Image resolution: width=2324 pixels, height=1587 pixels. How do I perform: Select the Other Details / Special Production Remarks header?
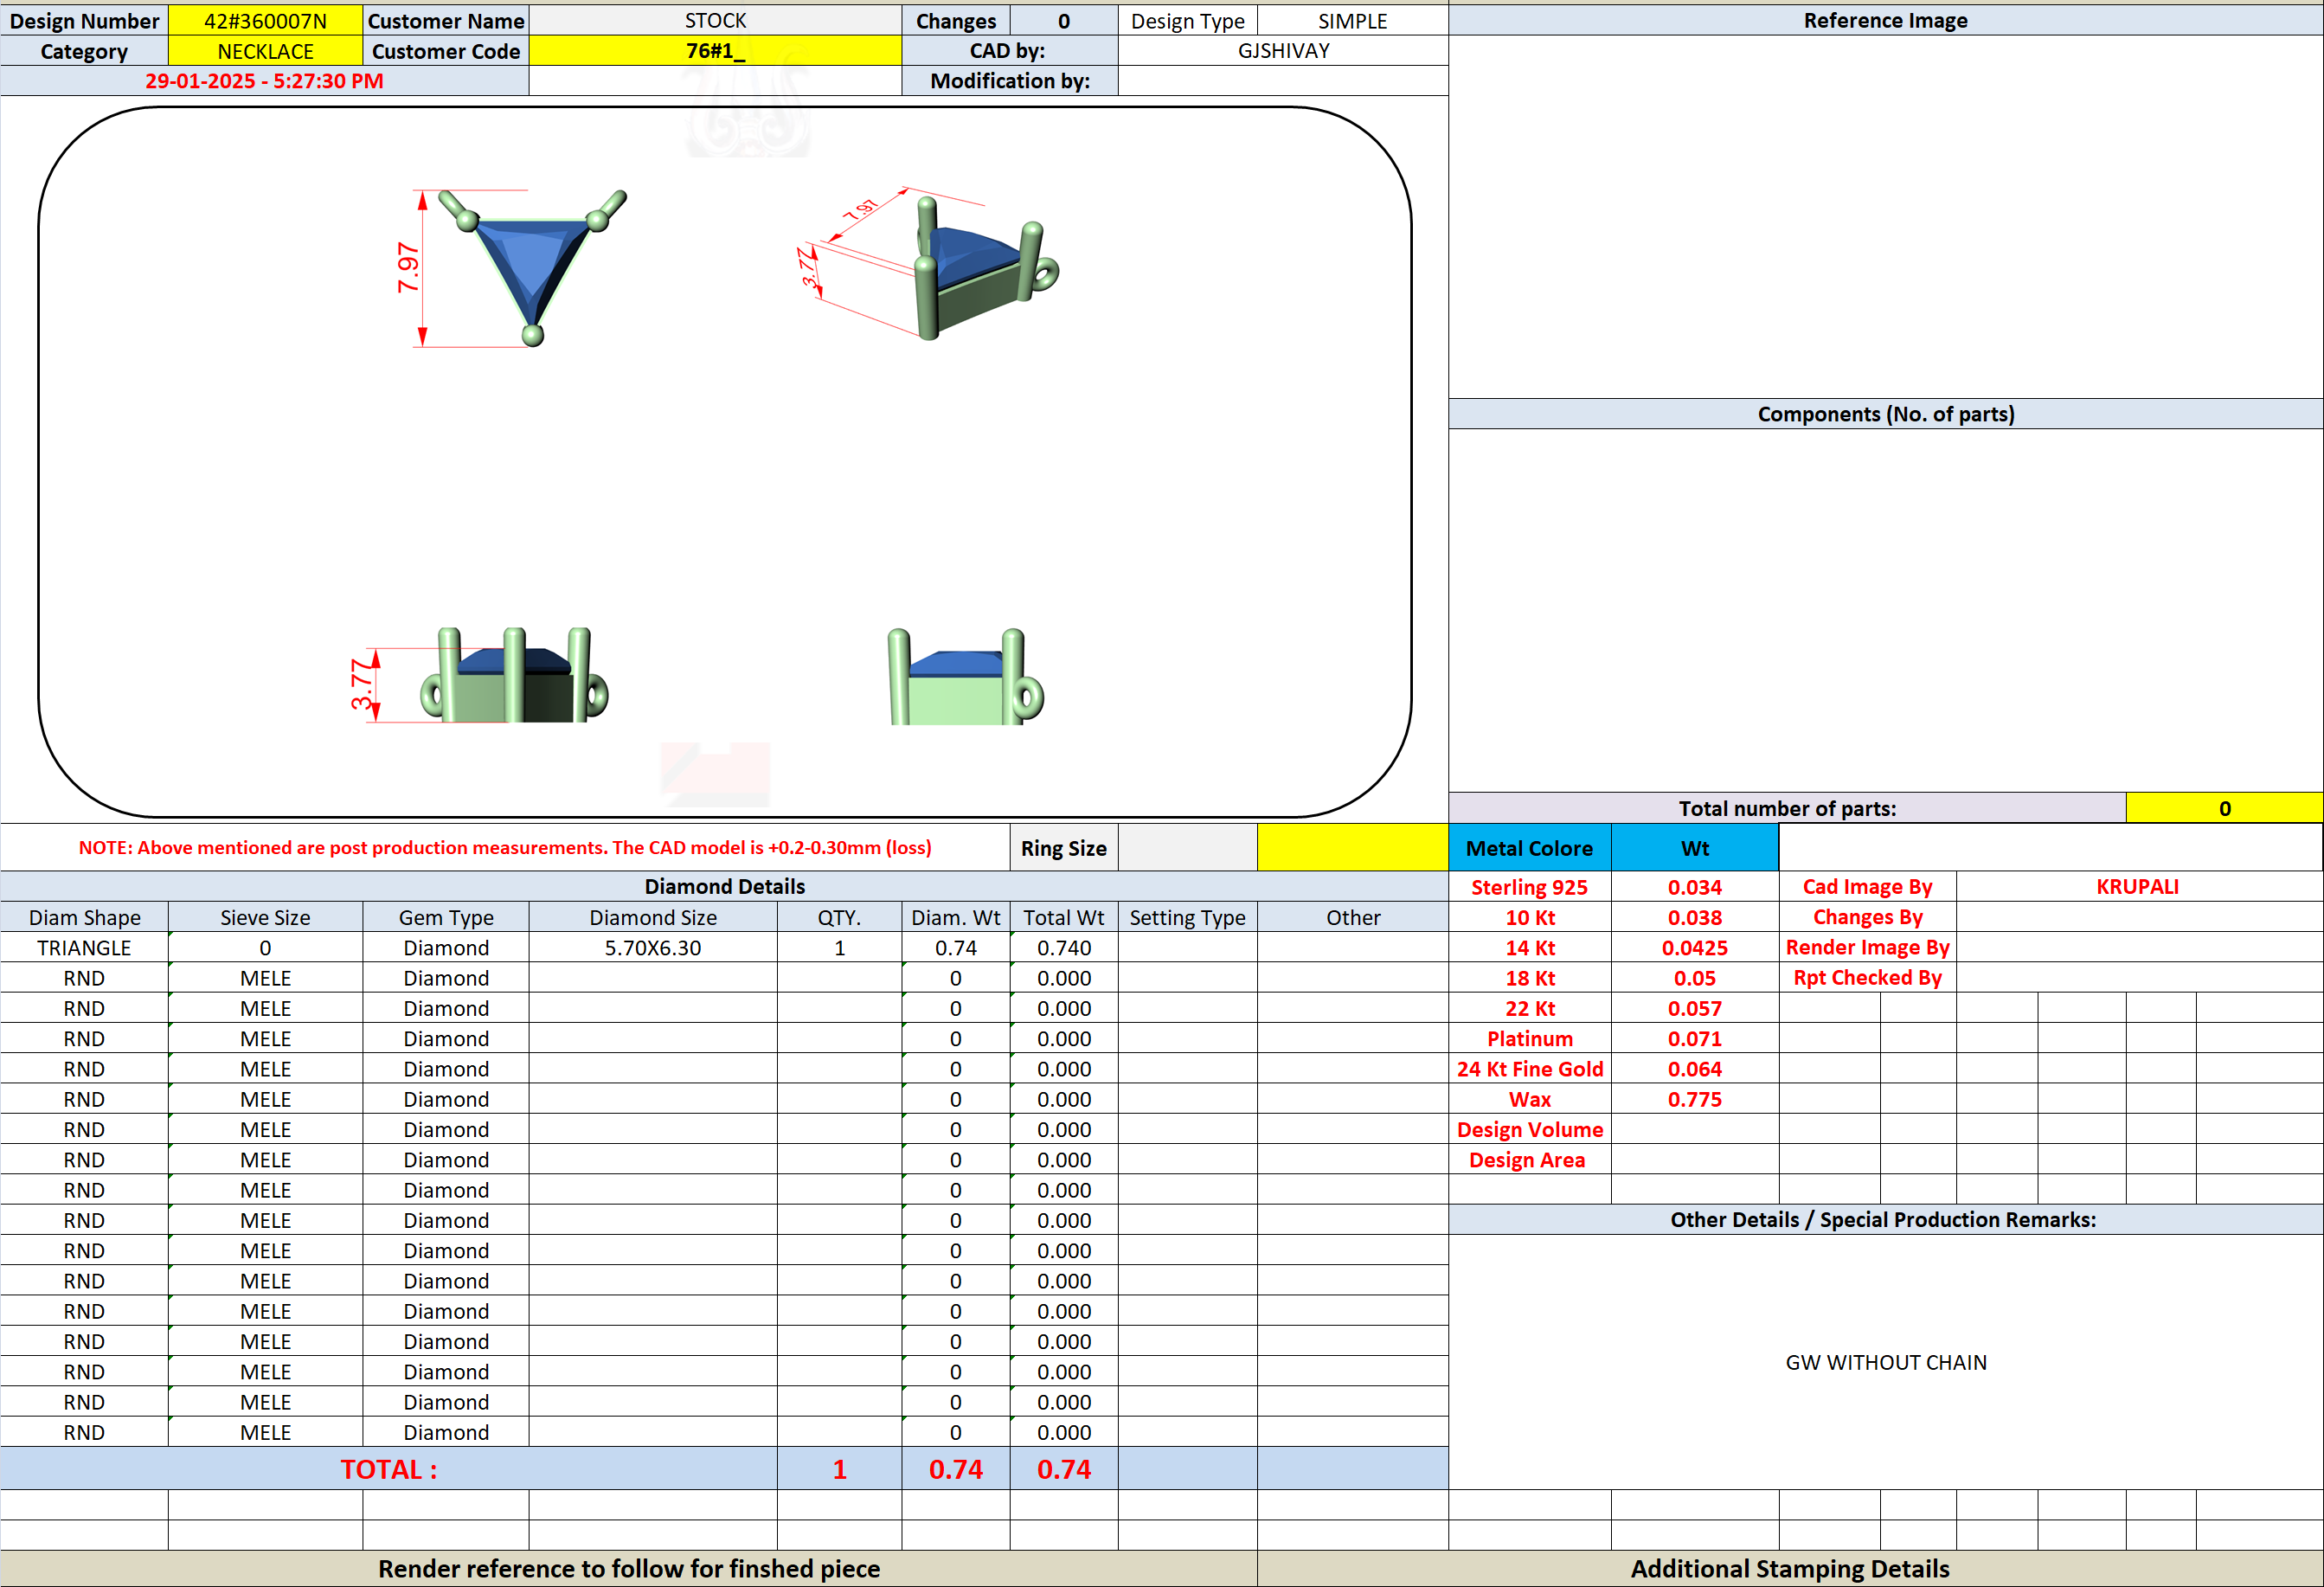pos(1885,1219)
